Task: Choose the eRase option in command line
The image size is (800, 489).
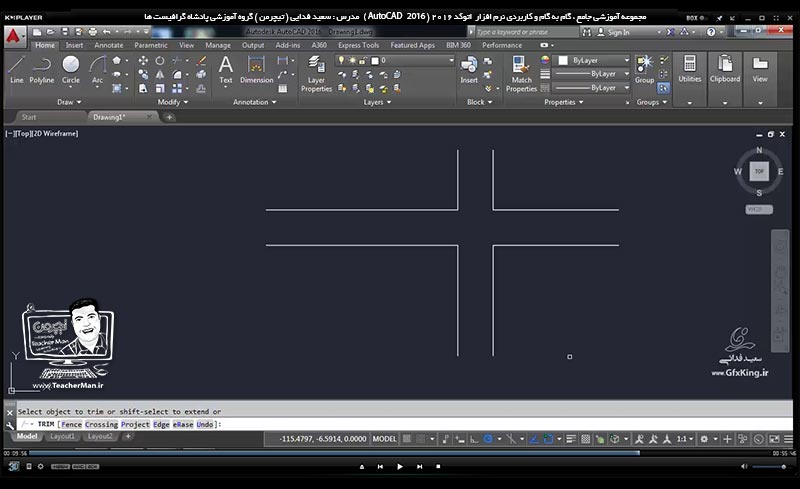Action: click(183, 424)
